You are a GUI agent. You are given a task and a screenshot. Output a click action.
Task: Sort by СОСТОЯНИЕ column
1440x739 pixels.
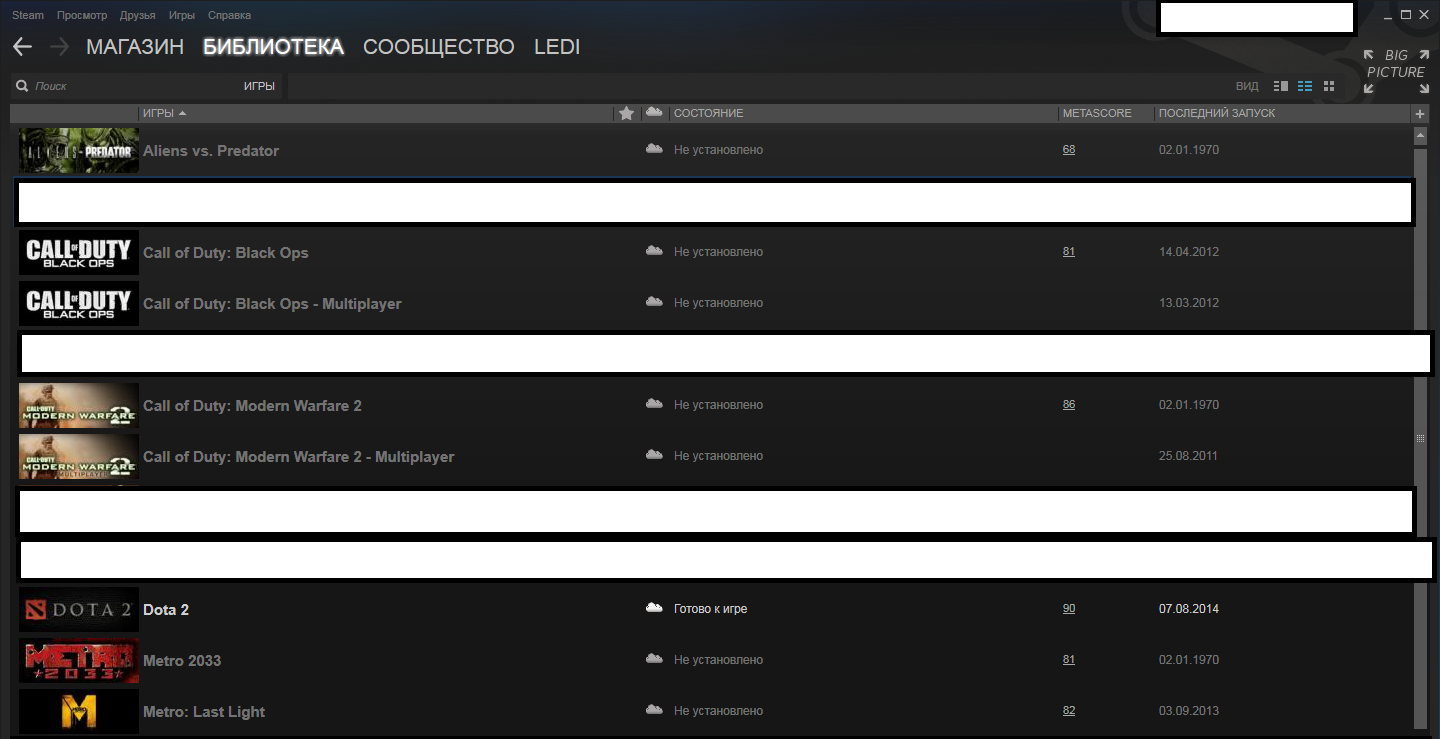pyautogui.click(x=708, y=114)
